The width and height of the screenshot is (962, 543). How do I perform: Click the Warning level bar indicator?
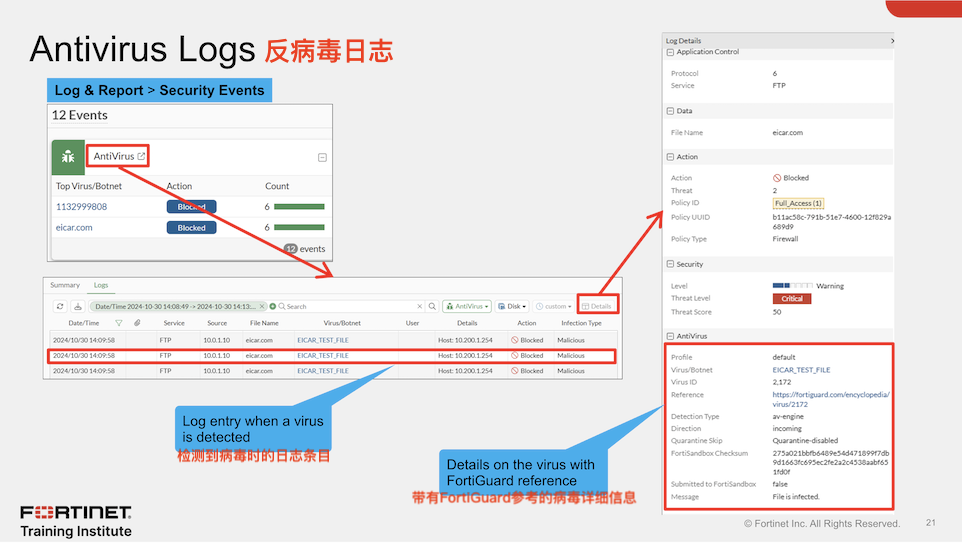point(793,286)
